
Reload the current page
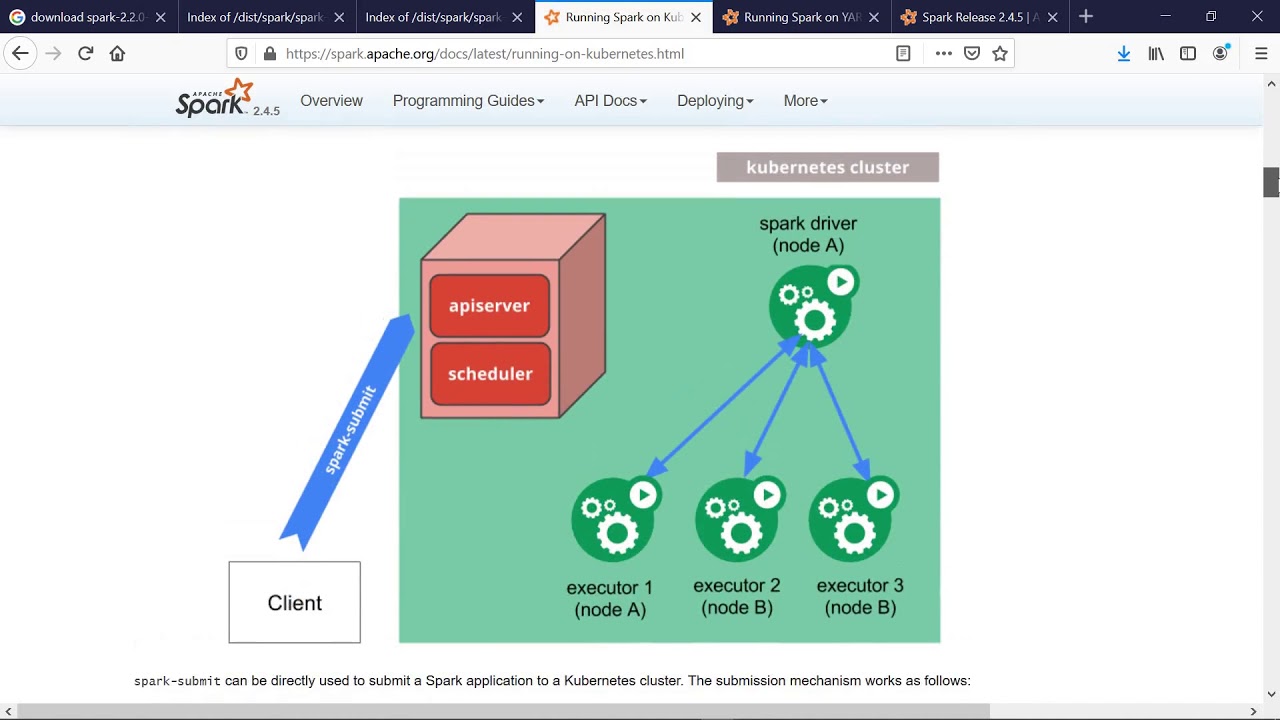tap(85, 54)
